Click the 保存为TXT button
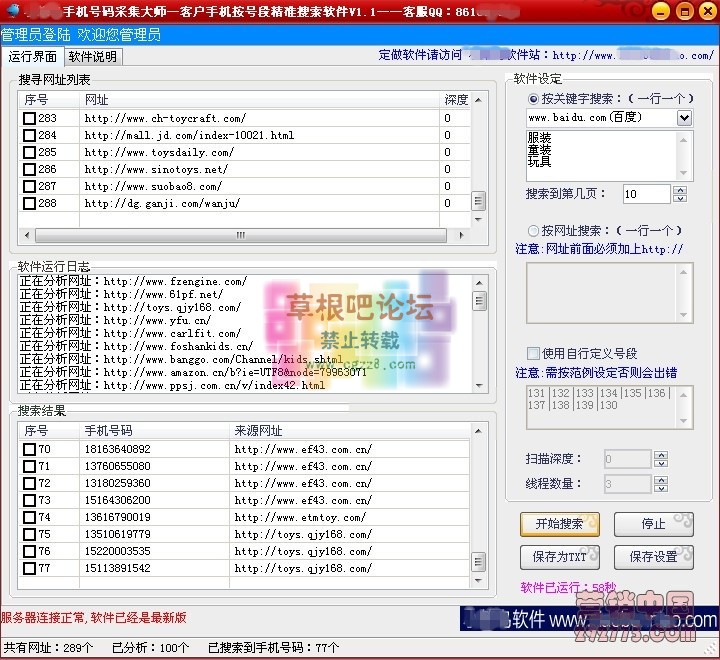Screen dimensions: 720x660 pos(560,557)
